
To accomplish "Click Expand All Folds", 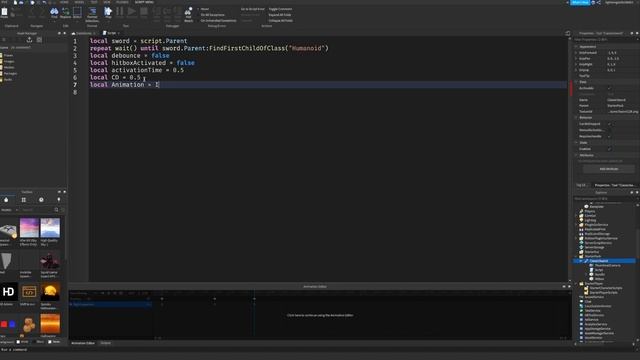I will click(x=280, y=15).
